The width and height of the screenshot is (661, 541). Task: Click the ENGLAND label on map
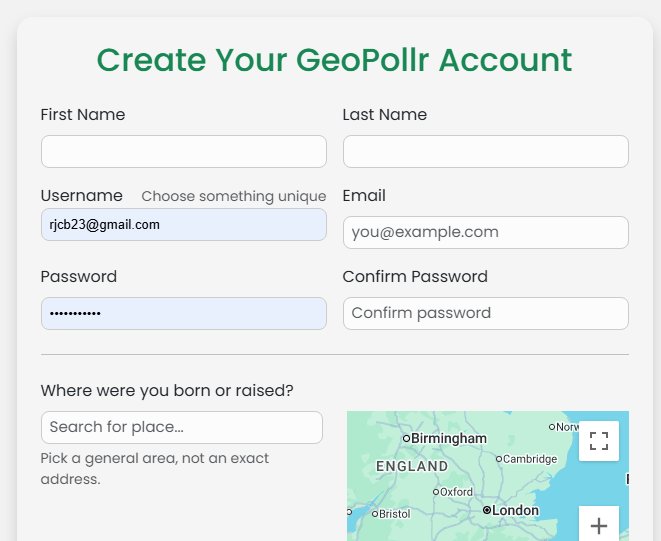point(412,466)
